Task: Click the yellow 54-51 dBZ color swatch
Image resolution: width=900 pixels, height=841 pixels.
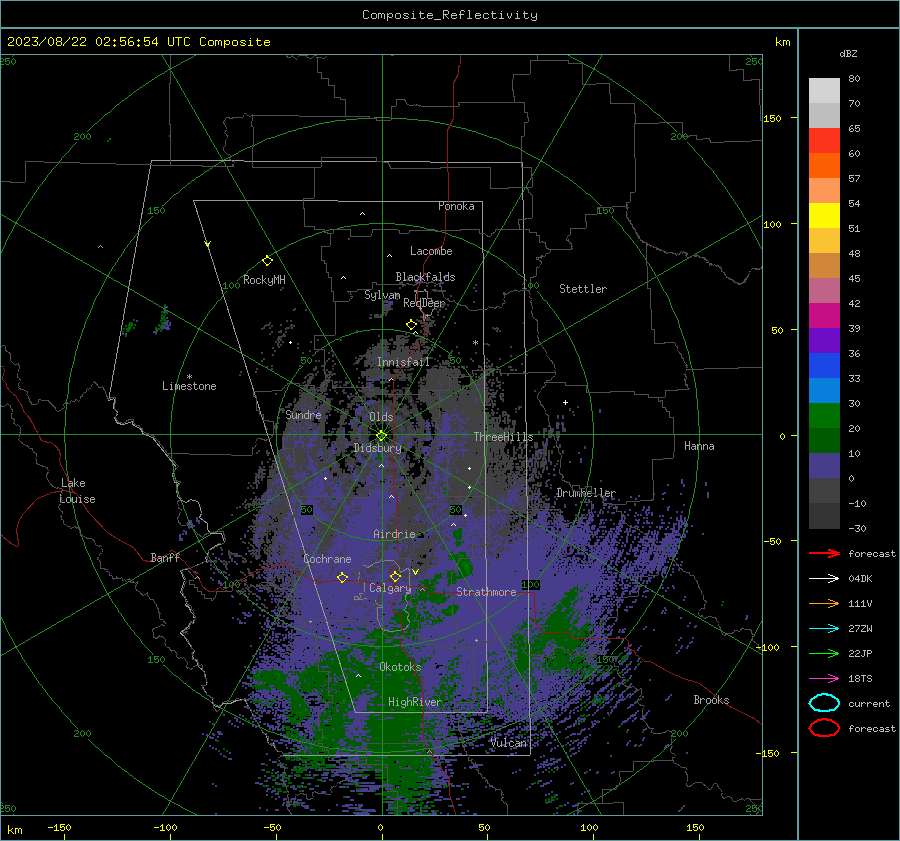Action: point(824,216)
